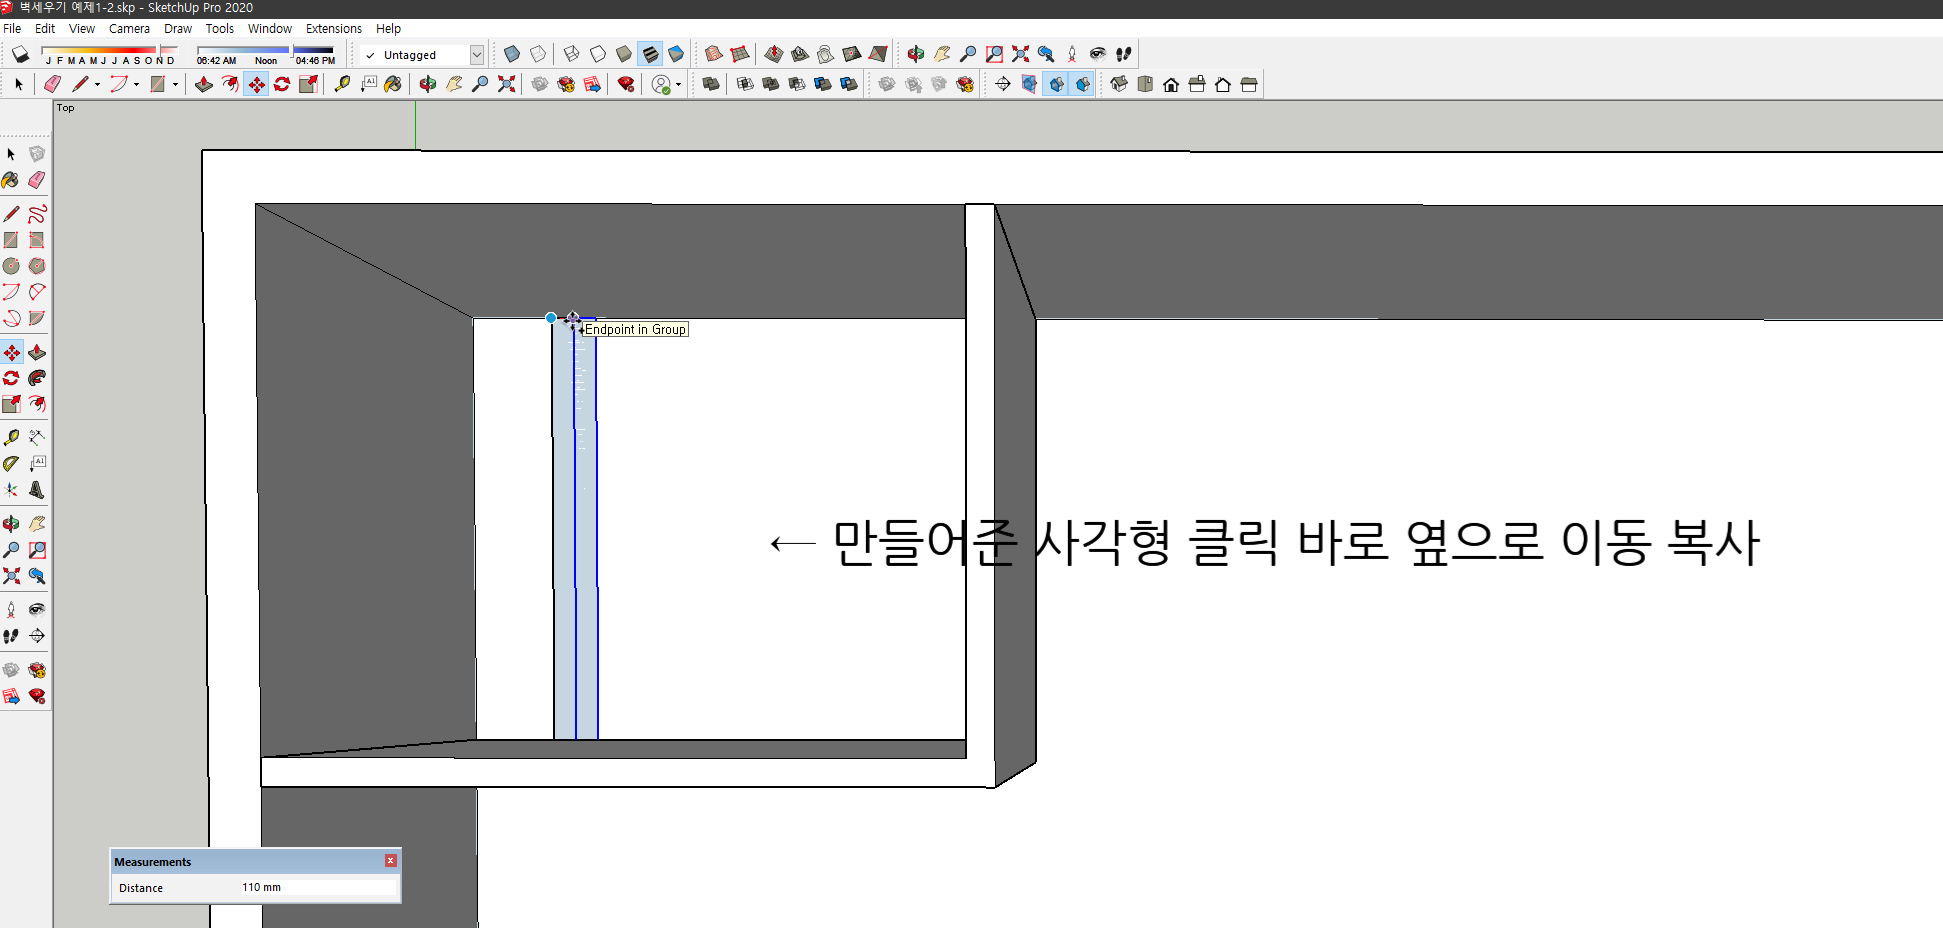
Task: Switch display to Wireframe style
Action: [x=572, y=54]
